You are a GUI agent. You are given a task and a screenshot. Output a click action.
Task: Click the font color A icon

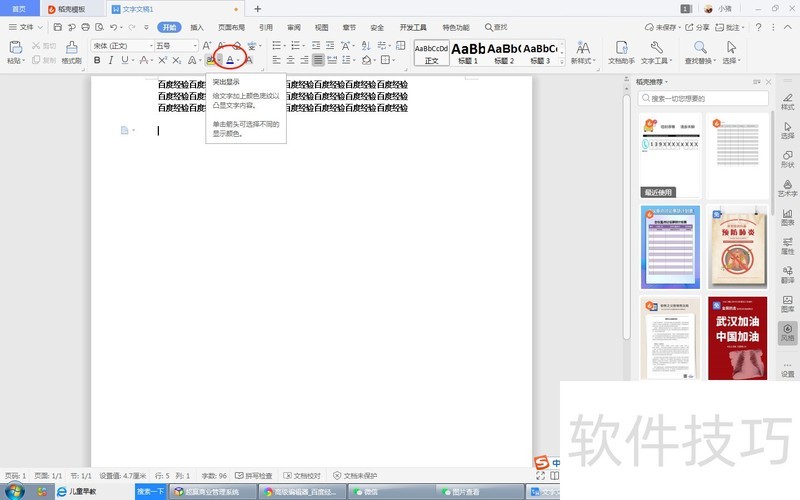coord(229,61)
